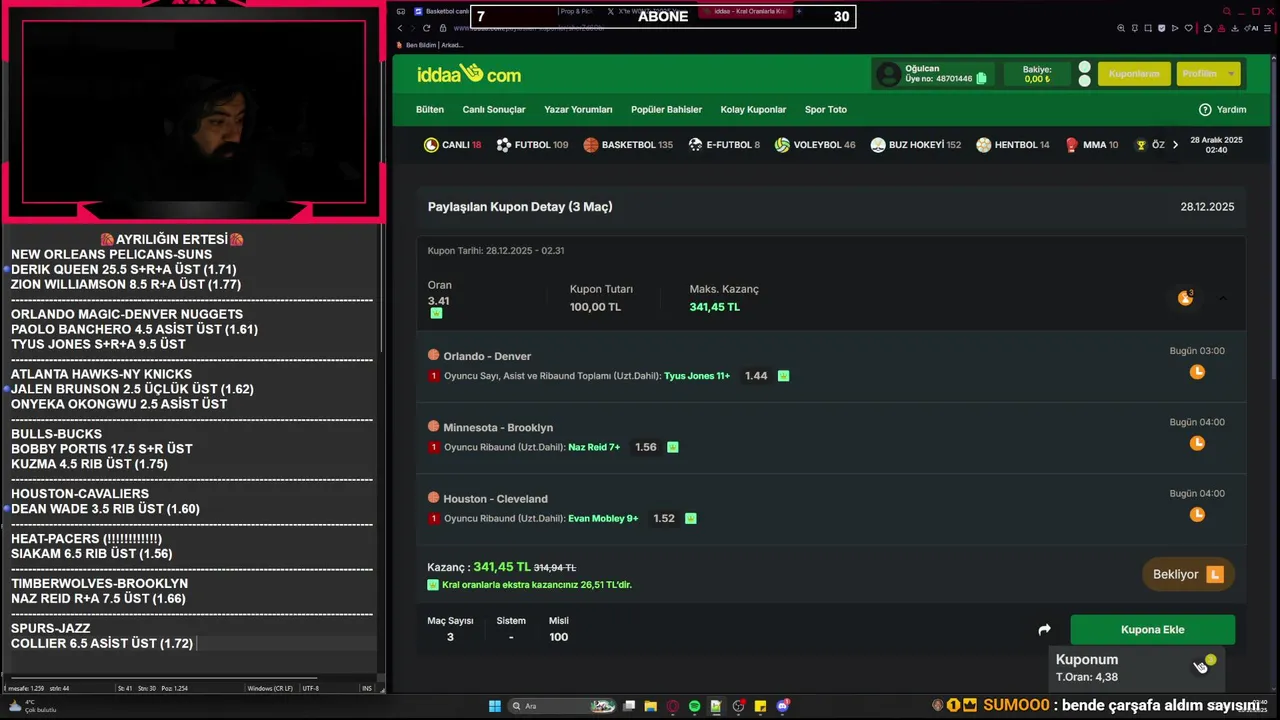Open Spotify from the taskbar
Viewport: 1280px width, 720px height.
[694, 706]
